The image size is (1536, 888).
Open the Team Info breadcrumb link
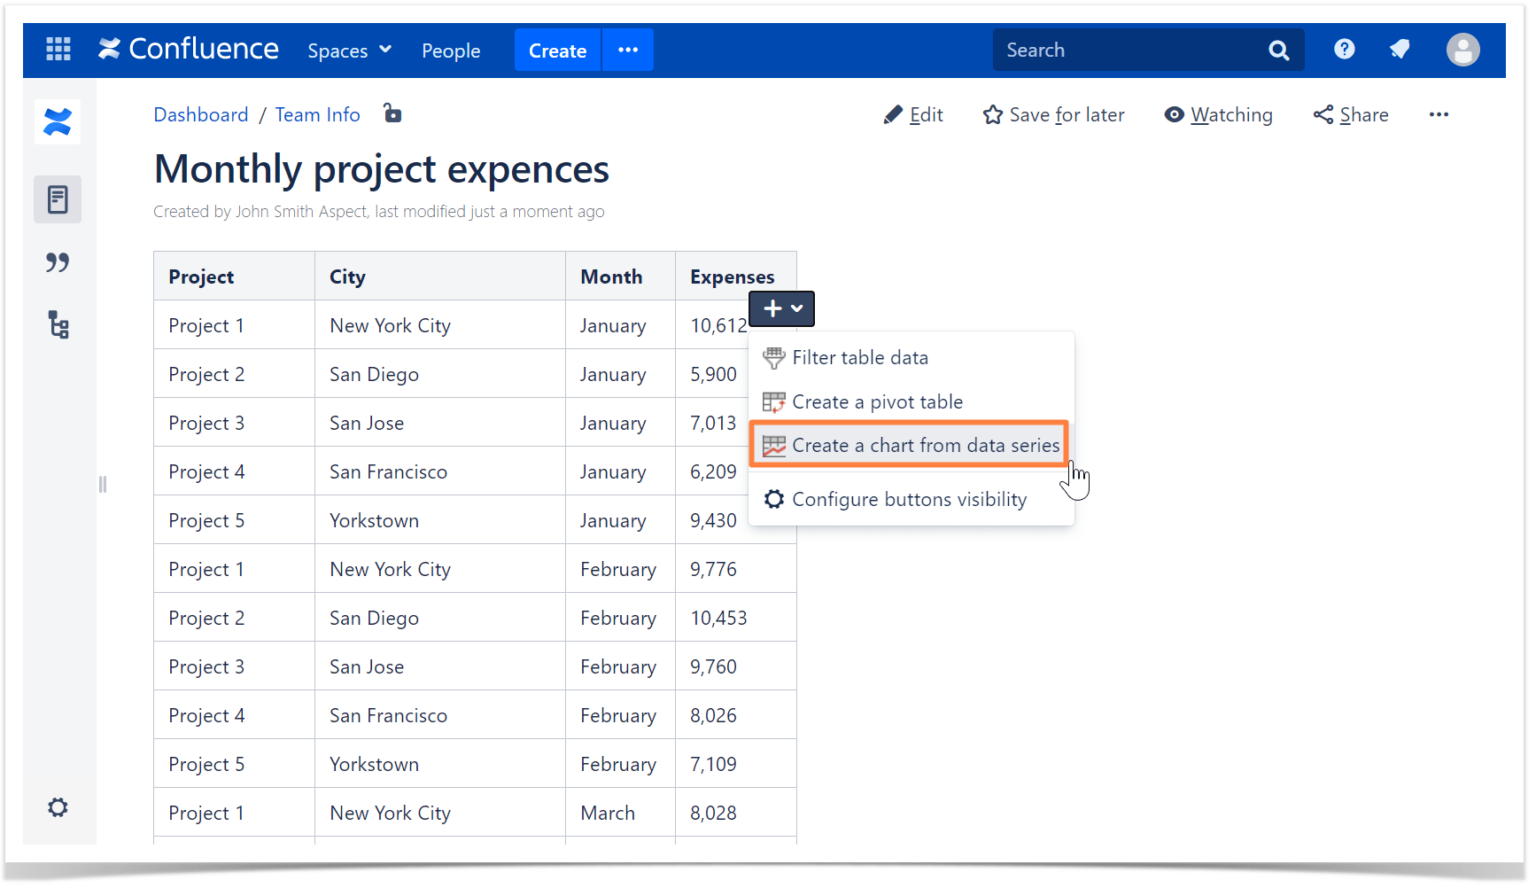pos(317,114)
